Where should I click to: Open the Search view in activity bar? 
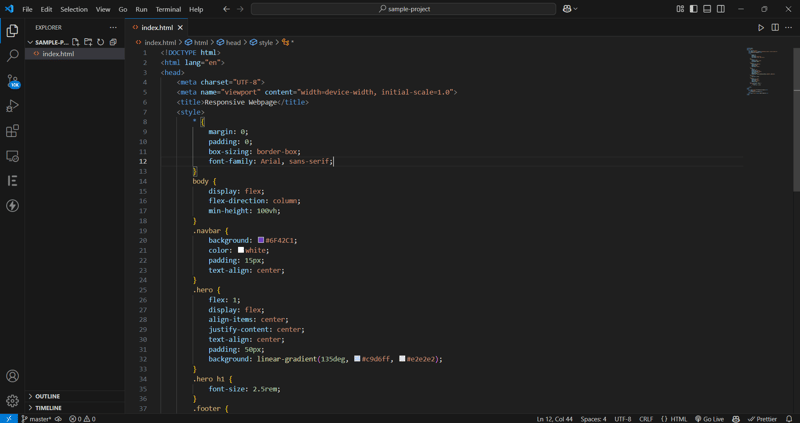12,56
